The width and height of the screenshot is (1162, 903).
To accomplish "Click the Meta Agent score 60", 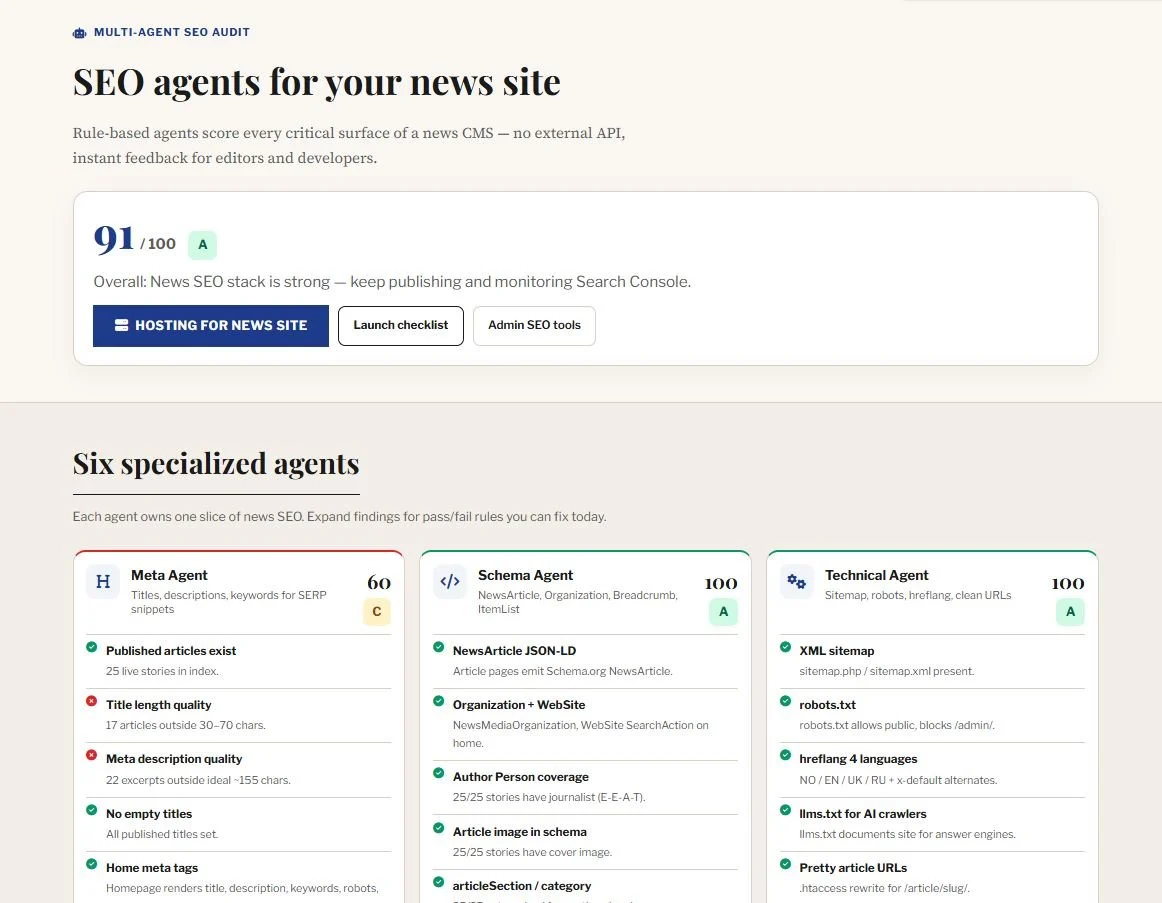I will click(x=379, y=583).
